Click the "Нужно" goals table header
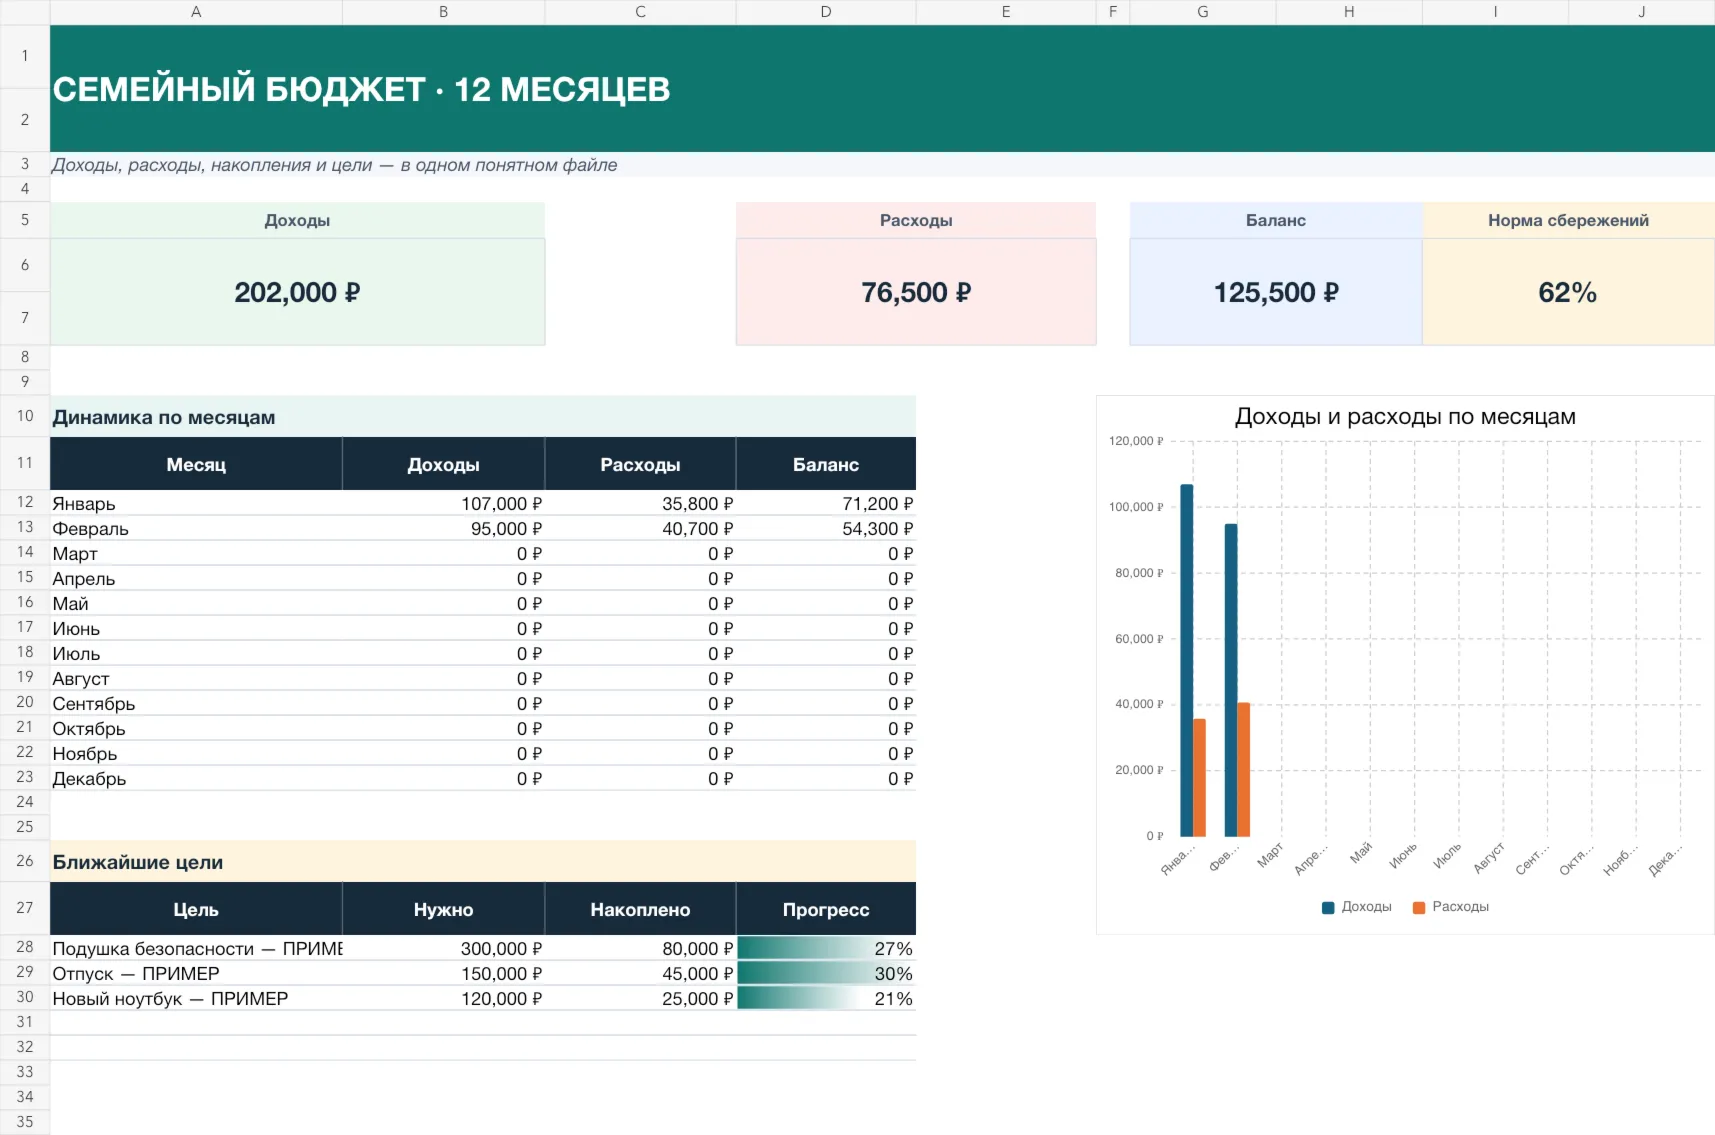The width and height of the screenshot is (1715, 1135). click(x=443, y=909)
